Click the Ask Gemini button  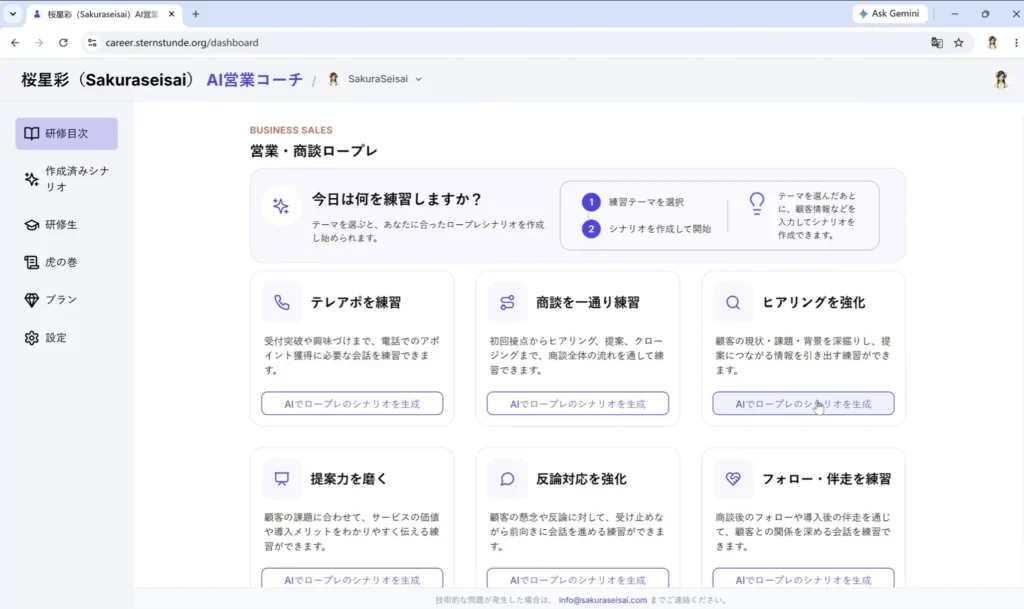[x=889, y=14]
